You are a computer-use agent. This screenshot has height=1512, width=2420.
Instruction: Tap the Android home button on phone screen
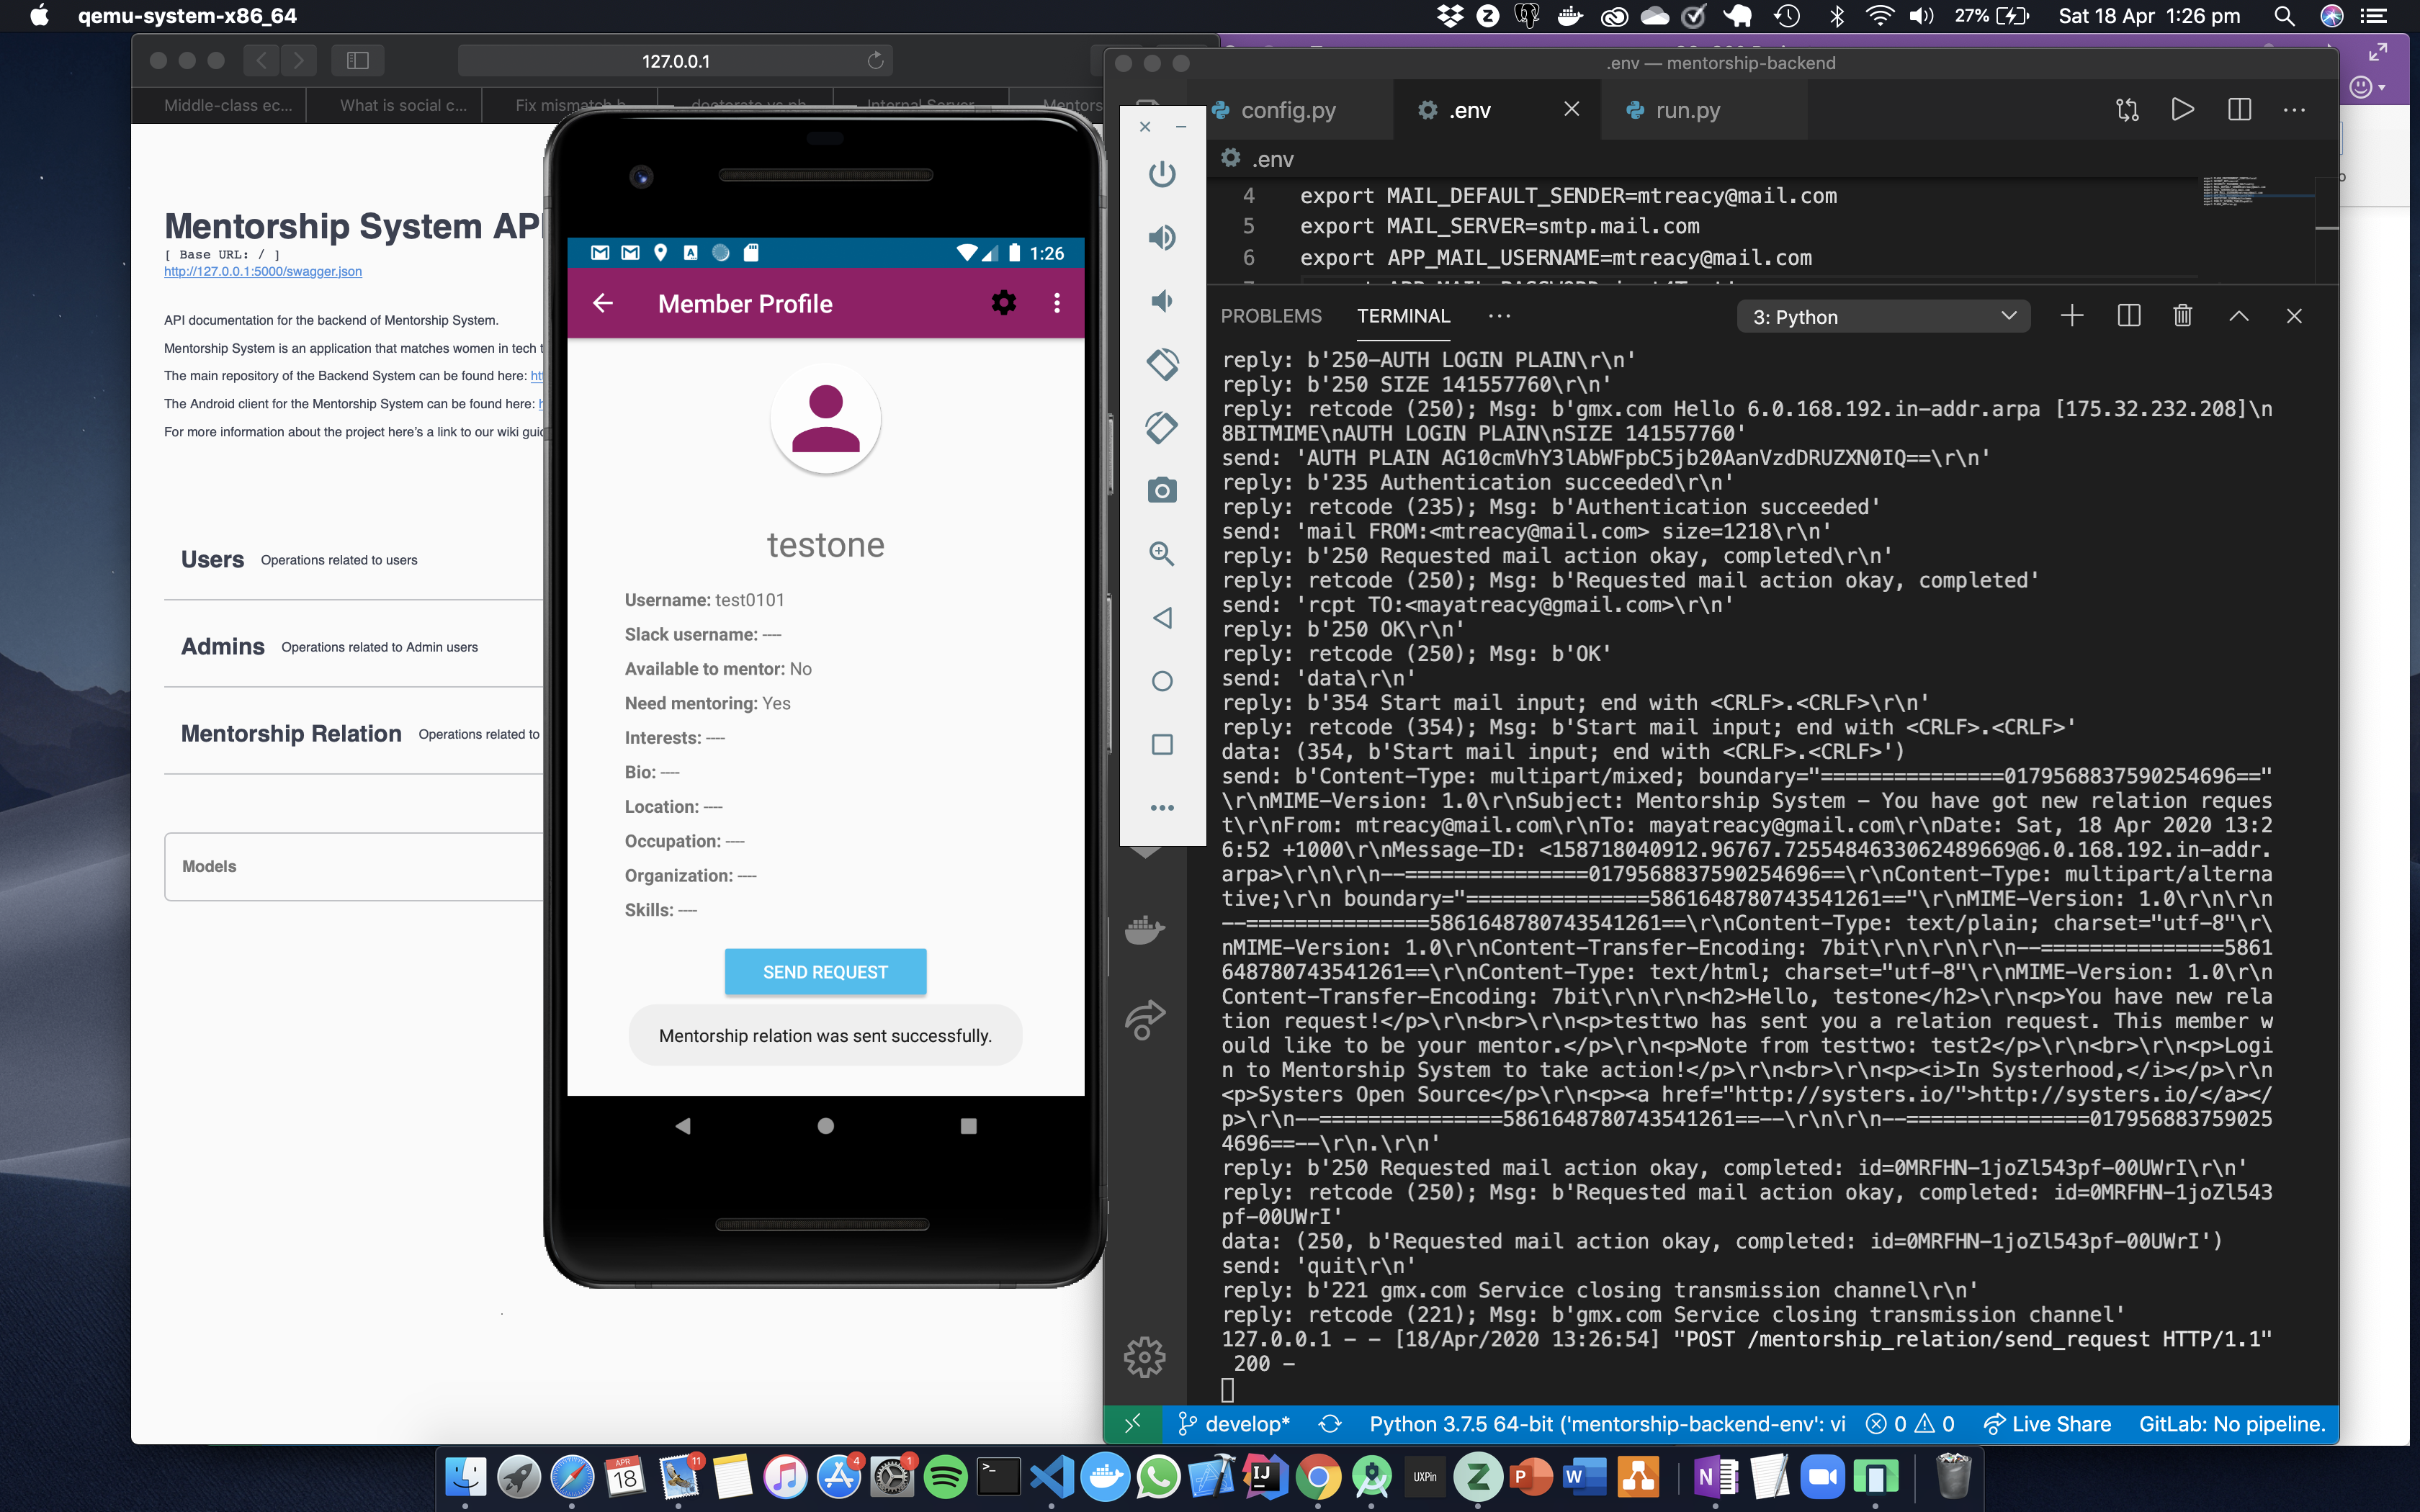[825, 1126]
